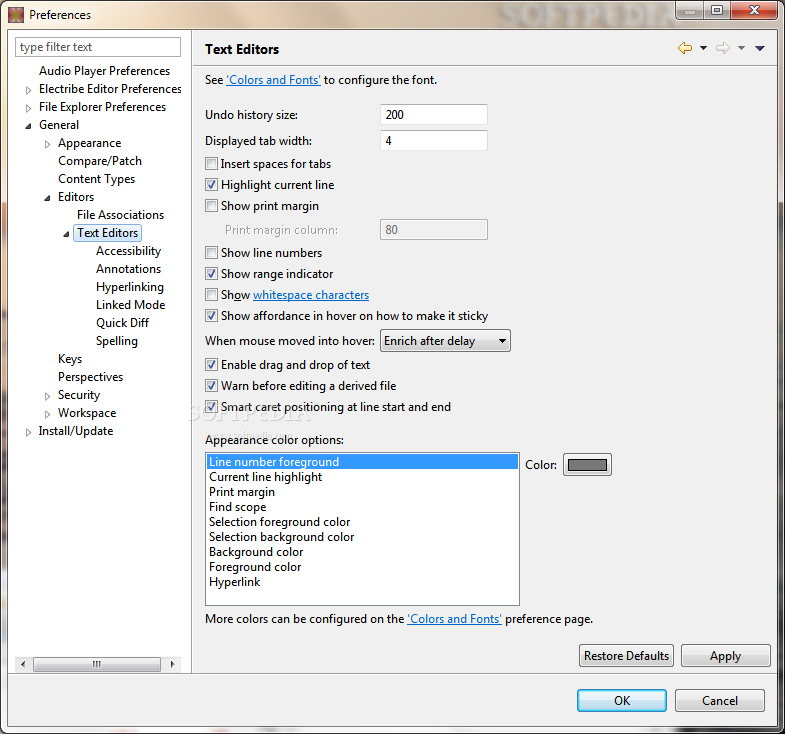
Task: Open the preferences view menu triangle
Action: (x=759, y=48)
